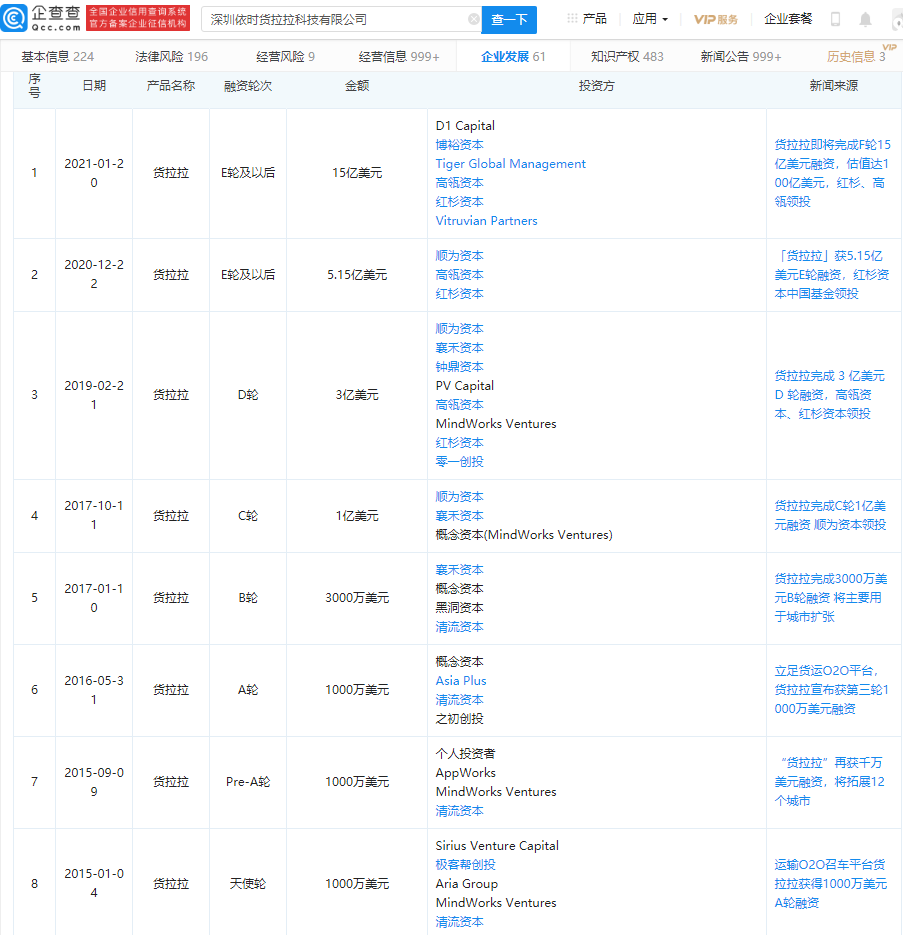Image resolution: width=903 pixels, height=935 pixels.
Task: Open 清流资本 link in Pre-A轮 row
Action: point(459,811)
